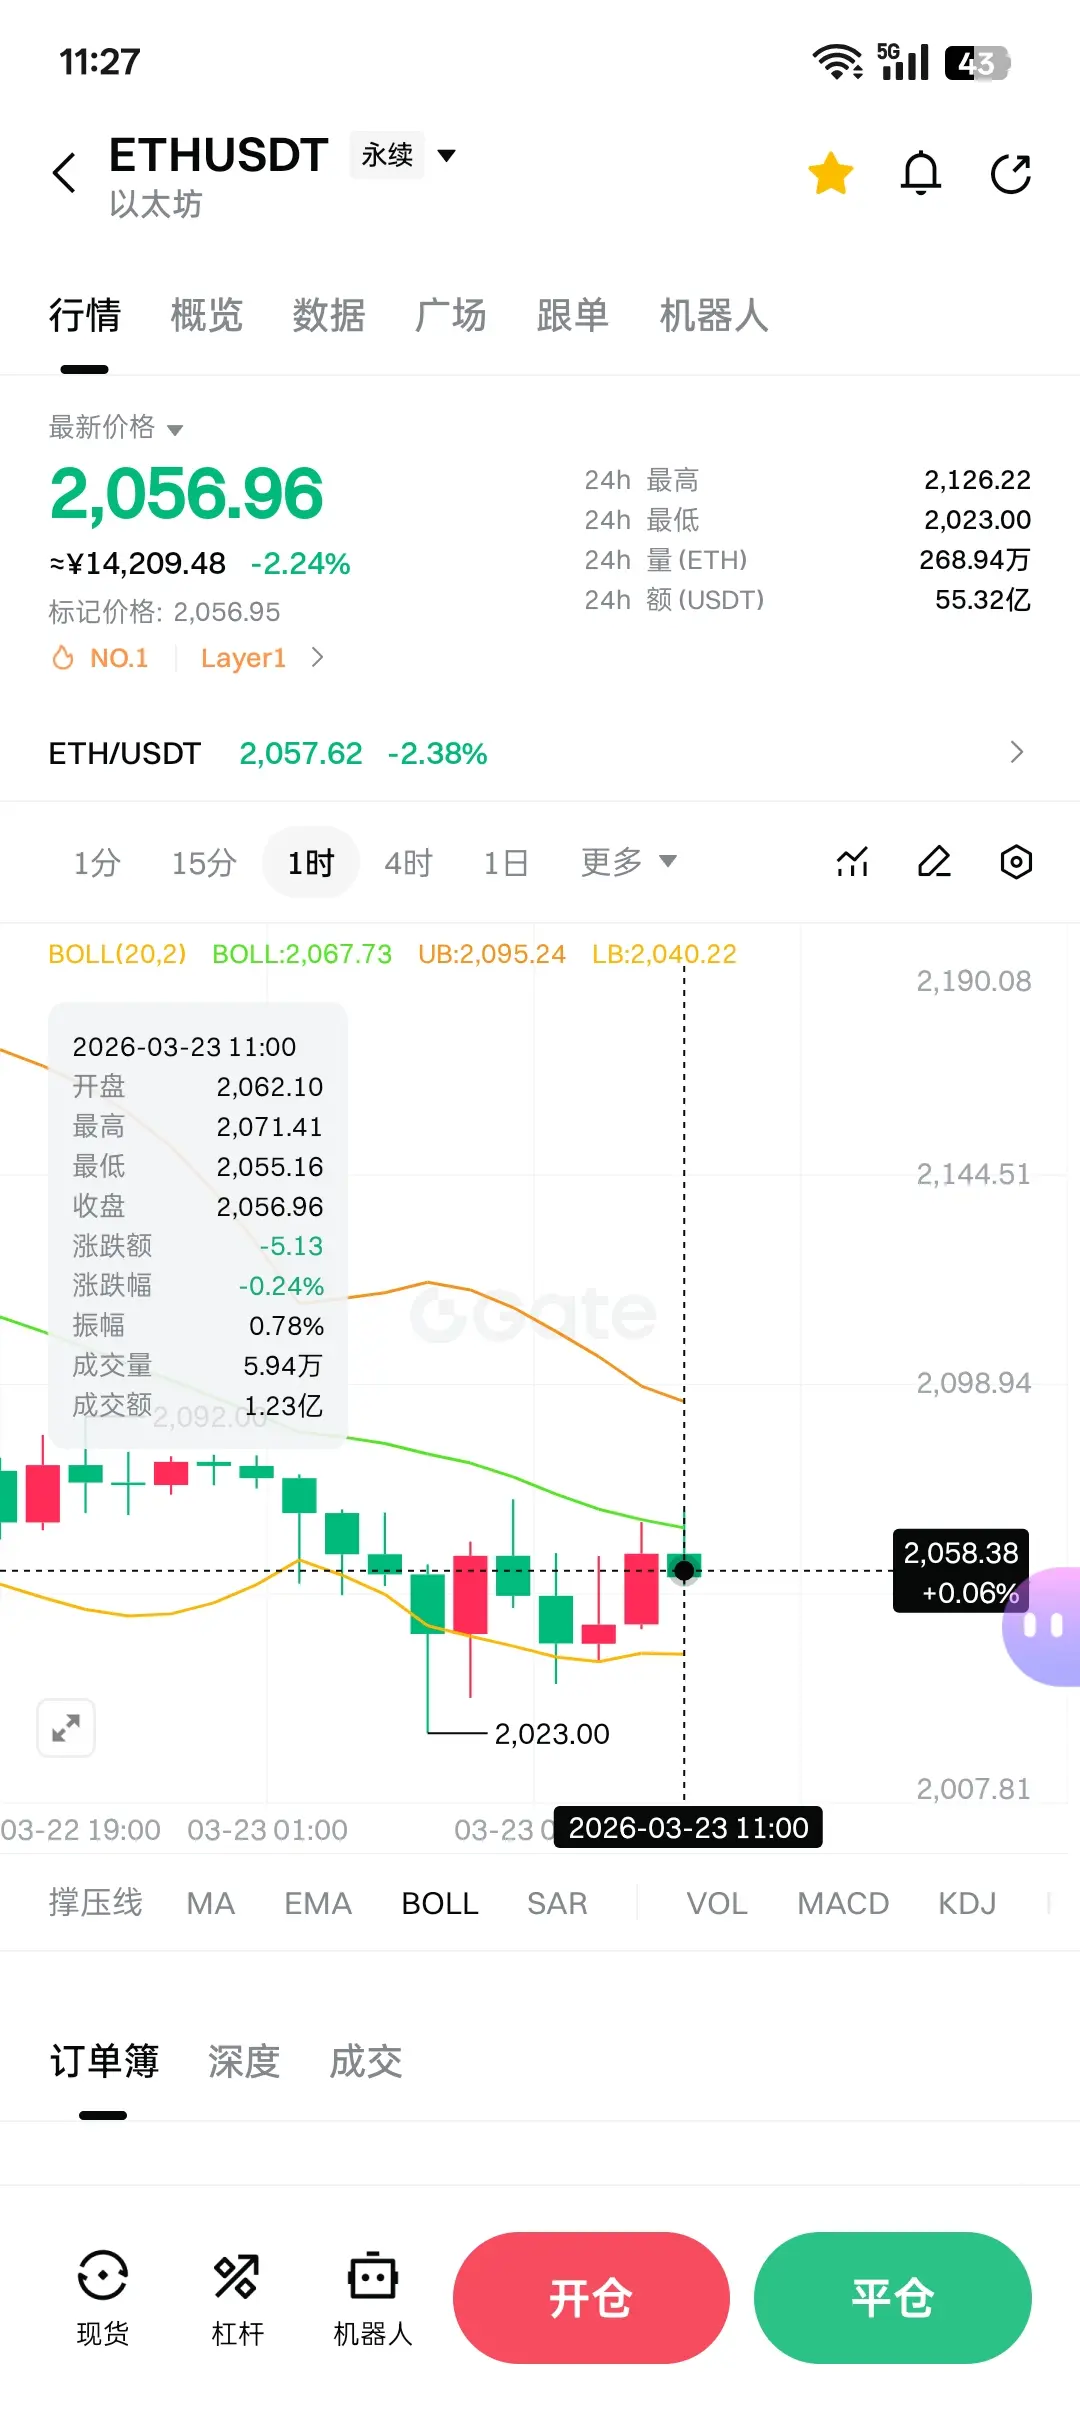Switch to the 广场 tab
The width and height of the screenshot is (1080, 2412).
(451, 316)
